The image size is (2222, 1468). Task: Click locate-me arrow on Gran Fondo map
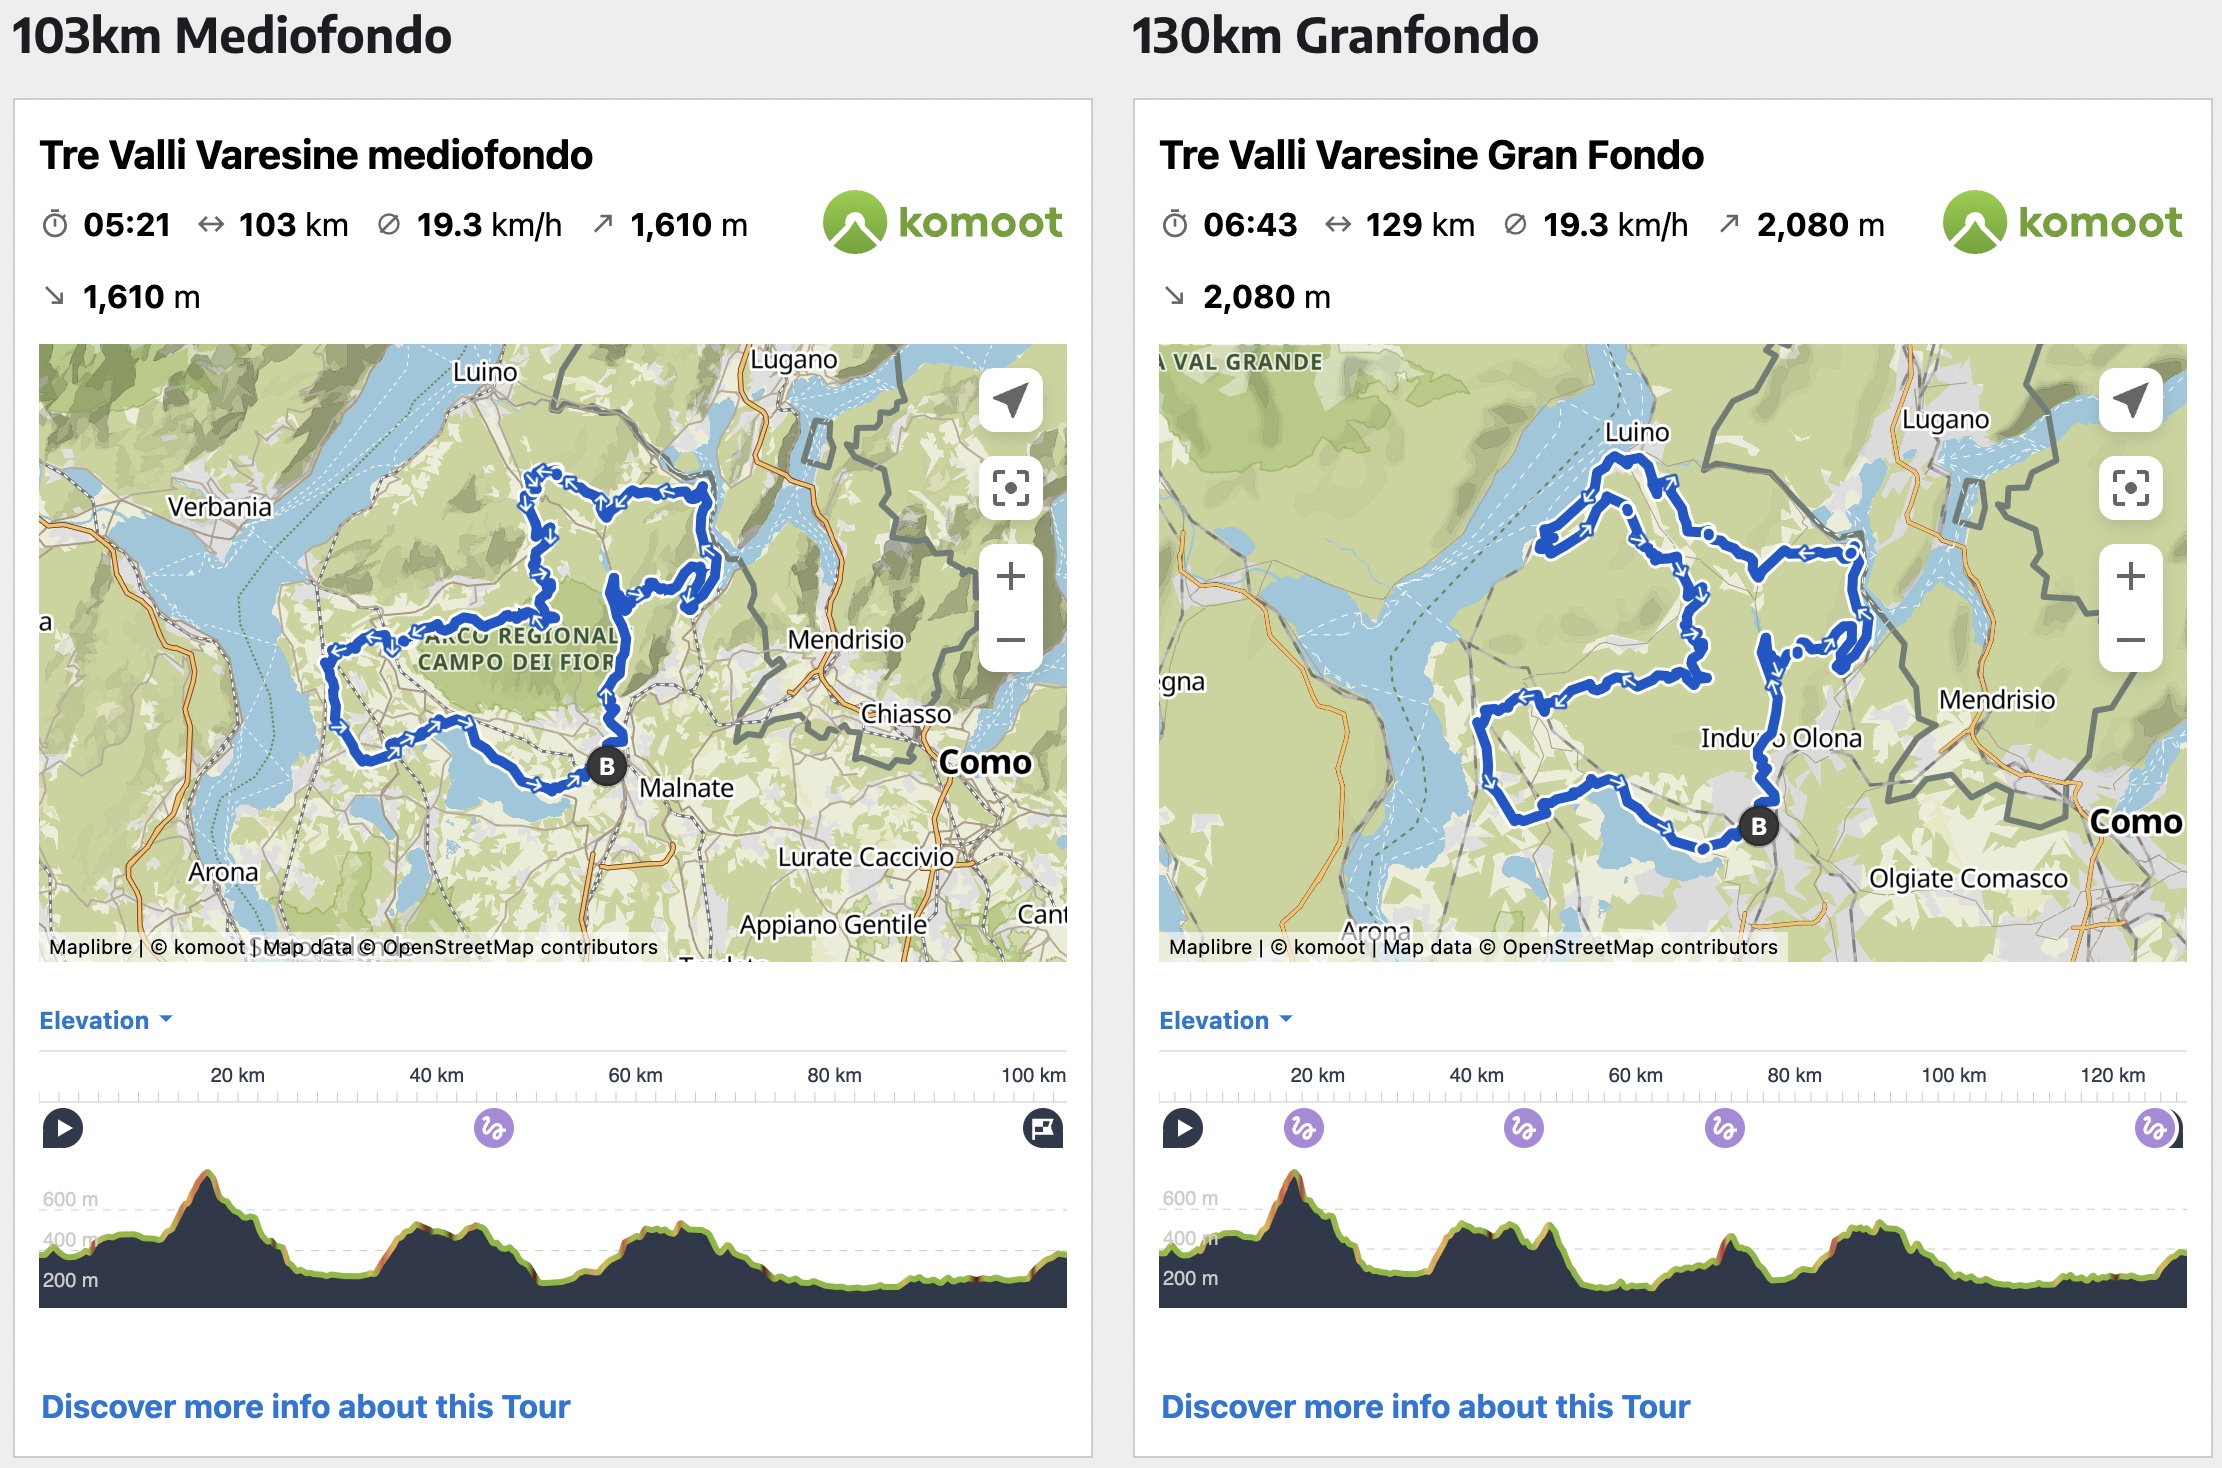tap(2130, 400)
